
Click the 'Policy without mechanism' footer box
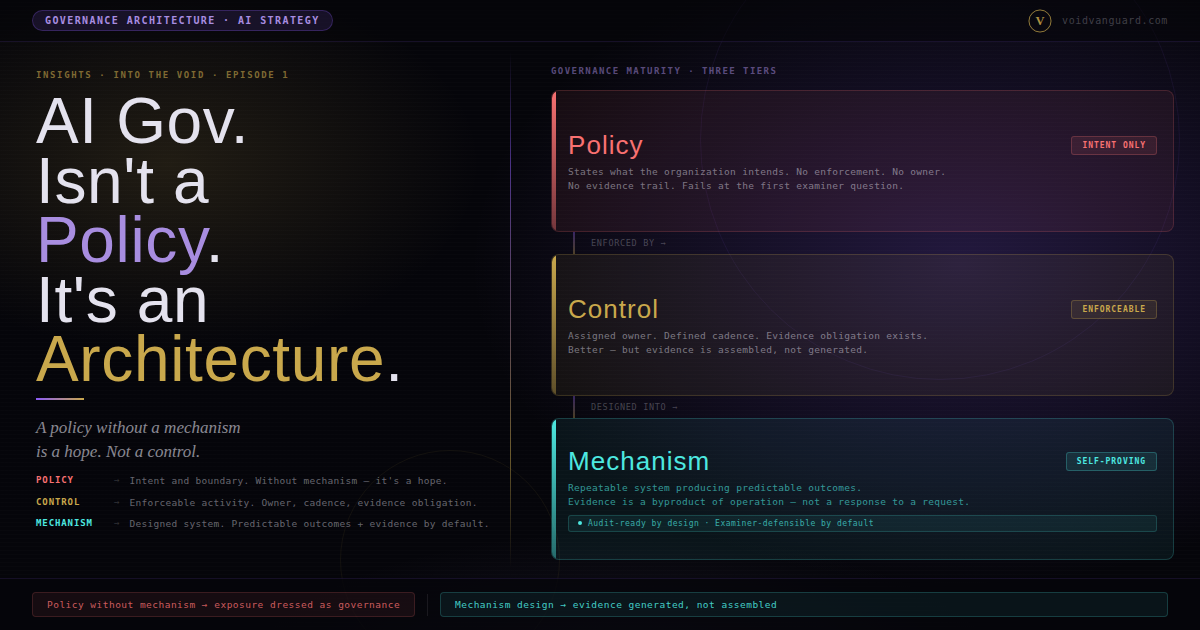pos(223,605)
